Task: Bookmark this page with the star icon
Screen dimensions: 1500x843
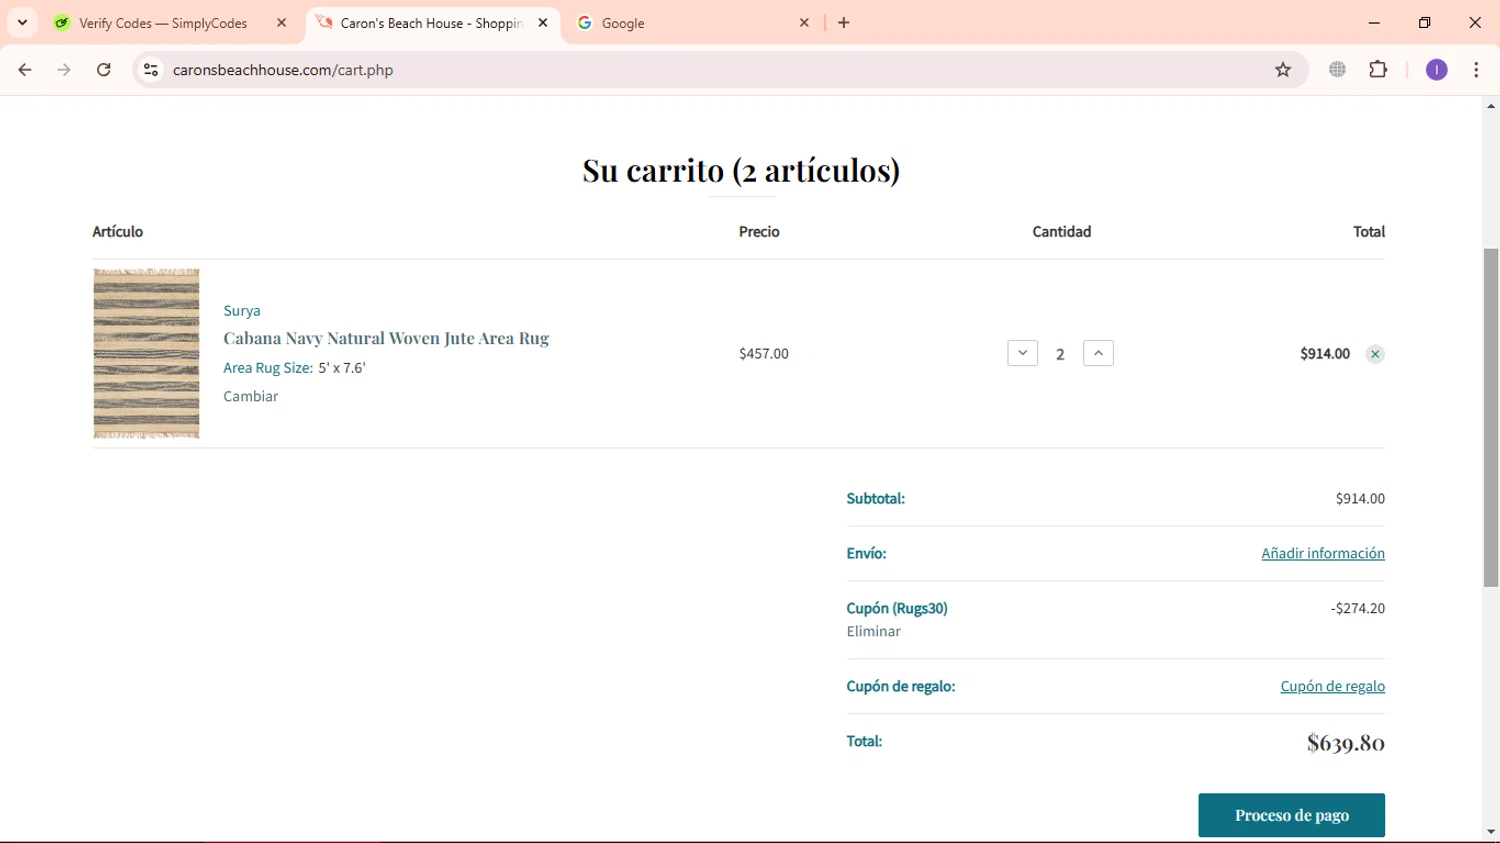Action: tap(1283, 70)
